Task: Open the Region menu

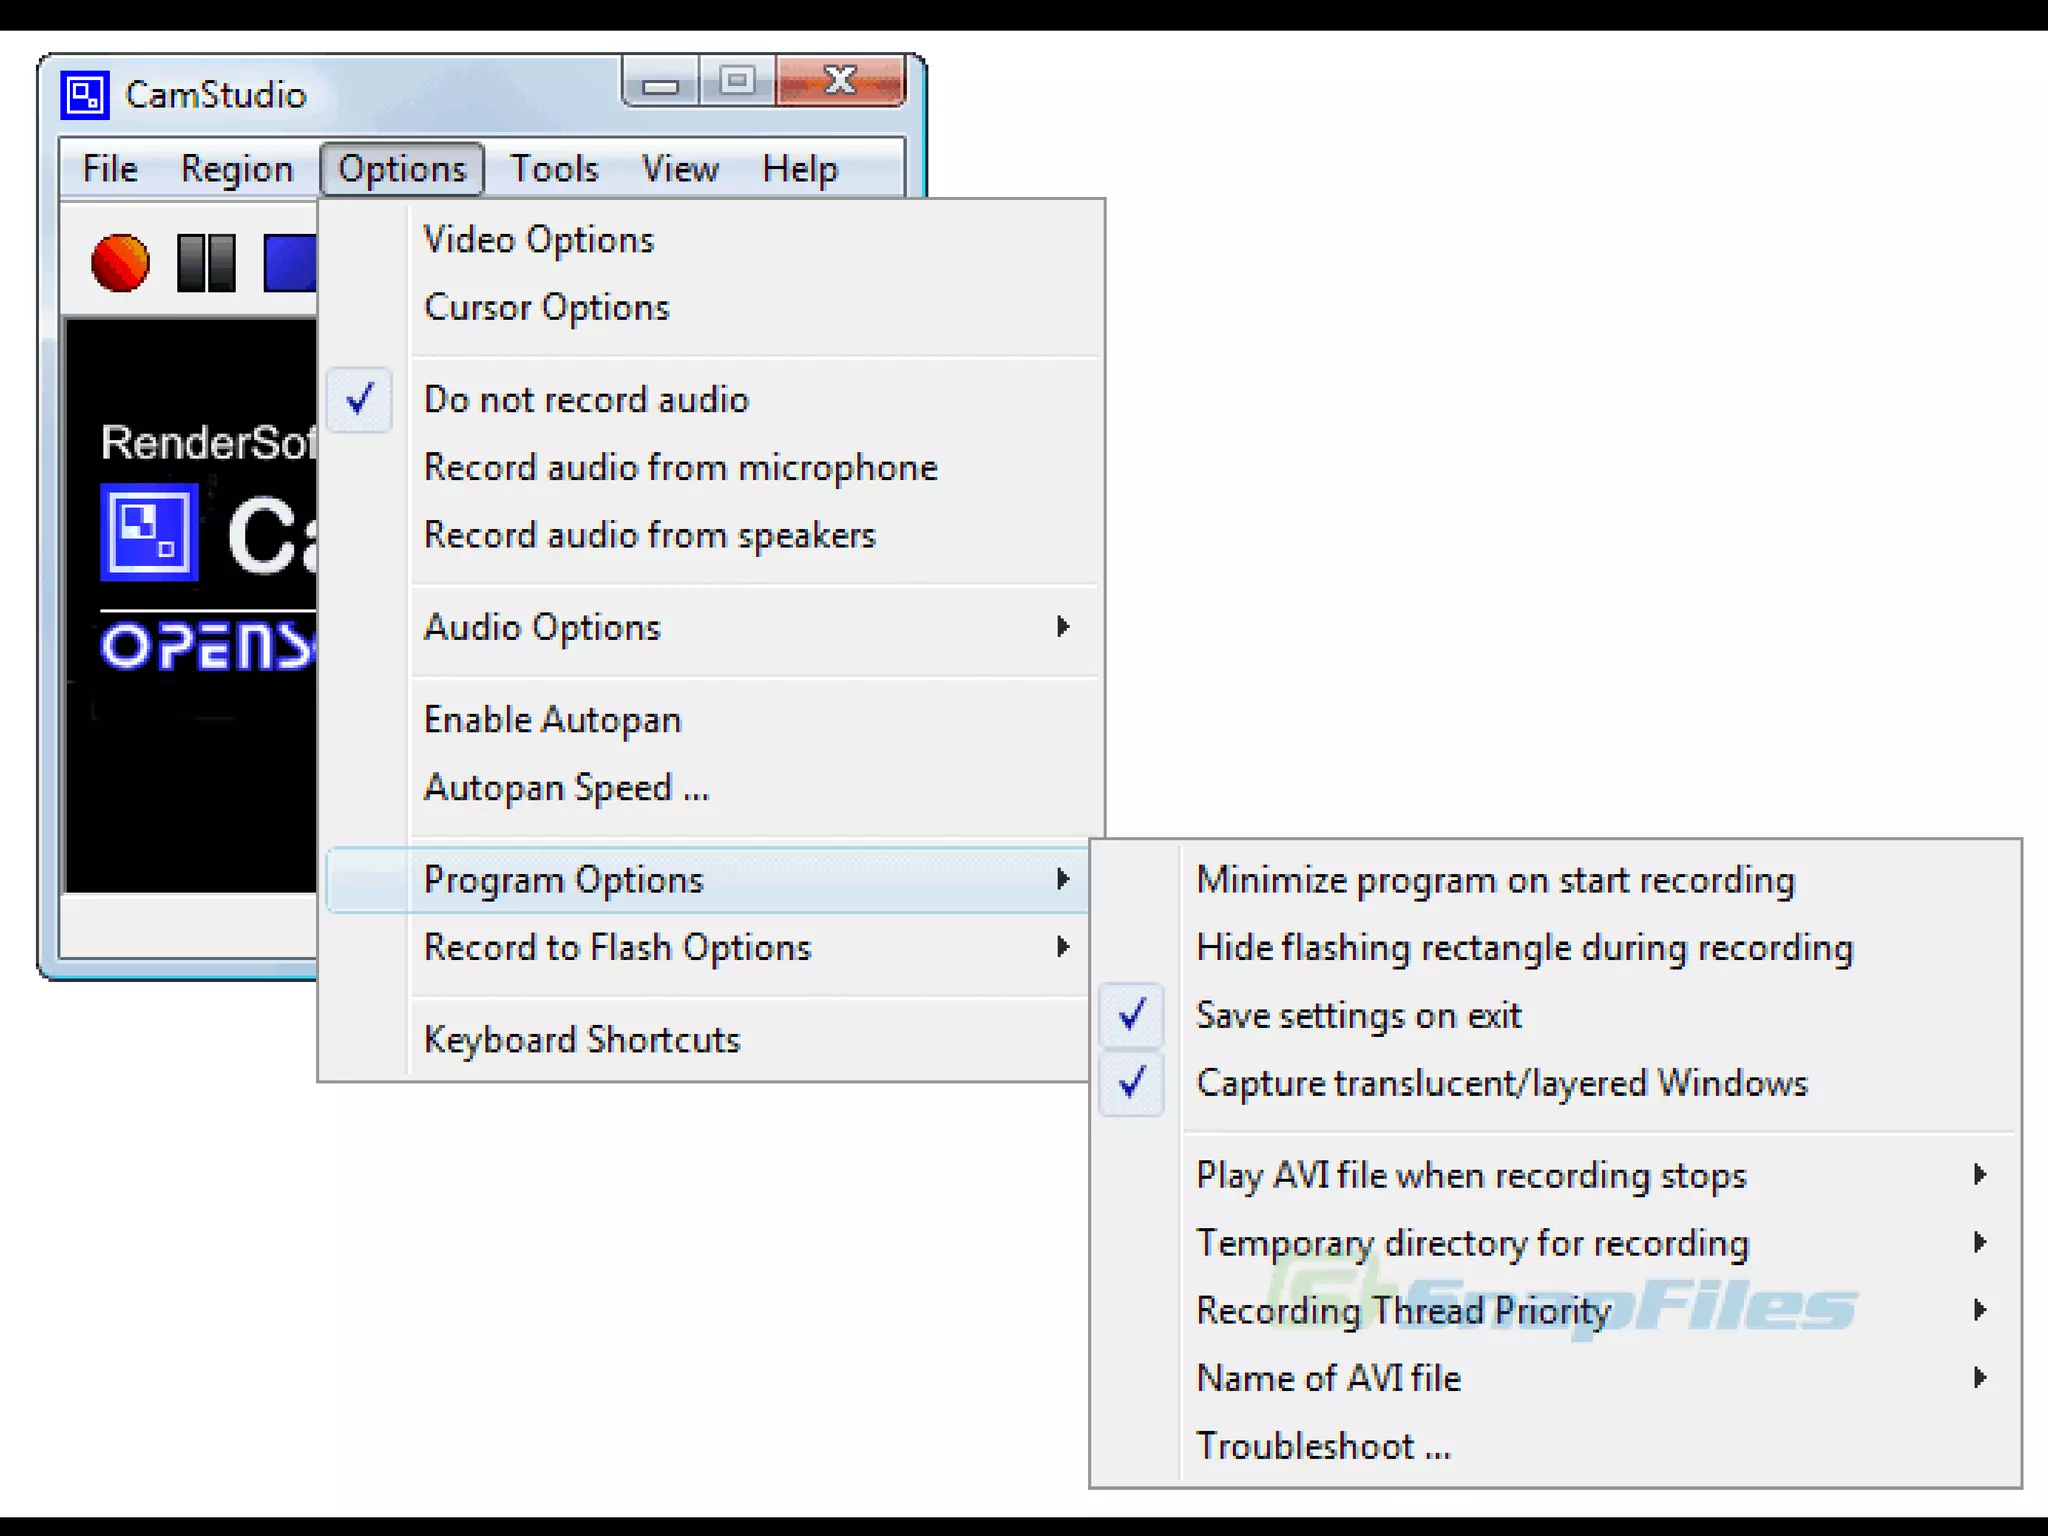Action: (x=237, y=169)
